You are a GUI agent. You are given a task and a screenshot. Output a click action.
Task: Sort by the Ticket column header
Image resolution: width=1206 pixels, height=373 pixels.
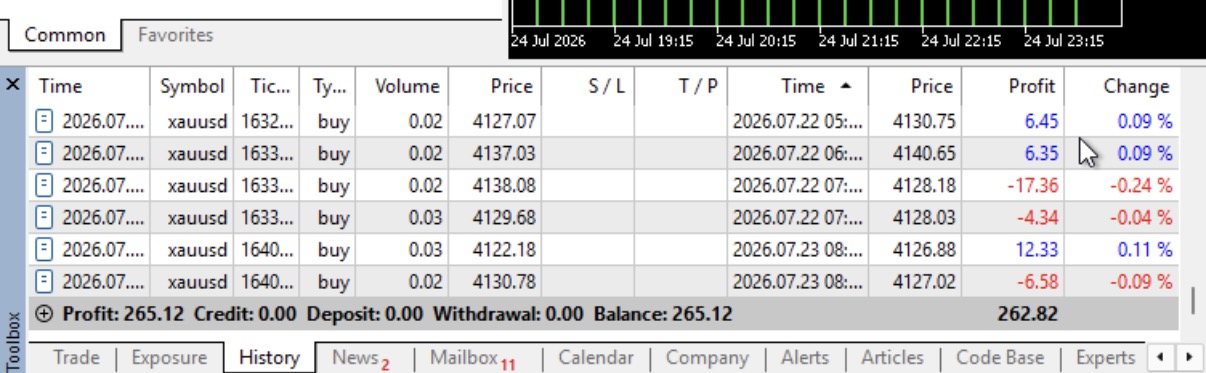click(x=267, y=86)
